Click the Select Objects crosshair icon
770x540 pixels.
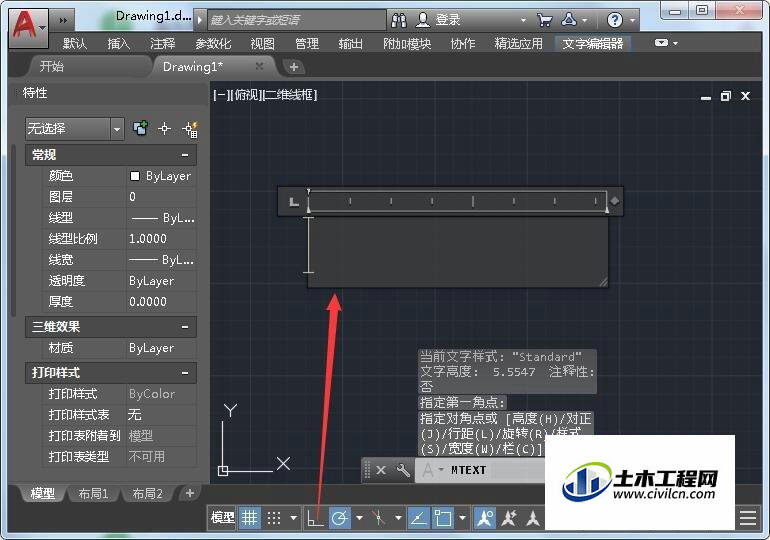pos(165,129)
